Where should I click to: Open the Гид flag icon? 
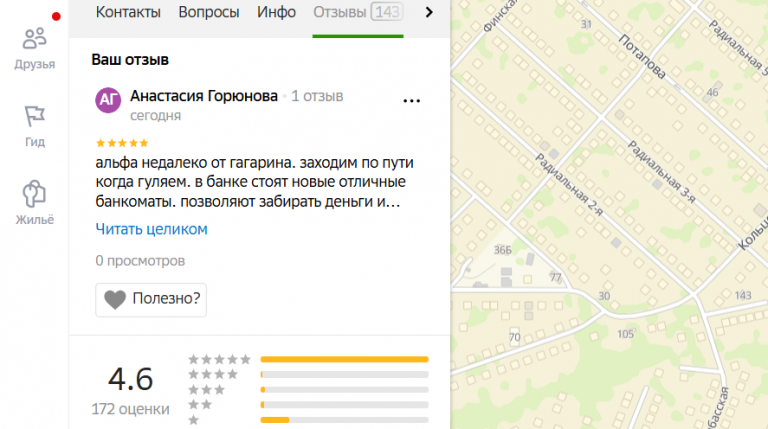[34, 116]
